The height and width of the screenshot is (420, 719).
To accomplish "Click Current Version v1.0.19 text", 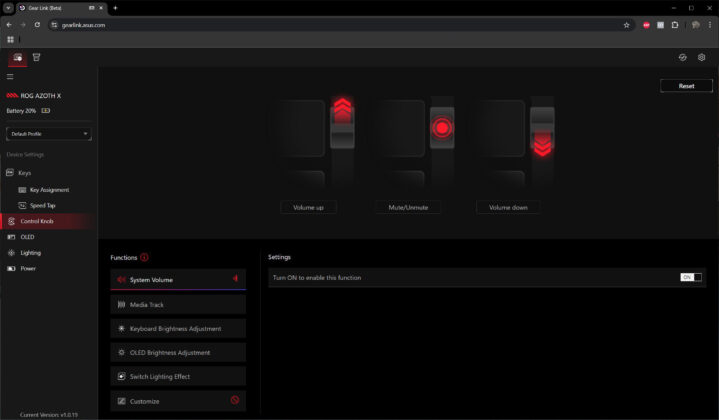I will (49, 414).
